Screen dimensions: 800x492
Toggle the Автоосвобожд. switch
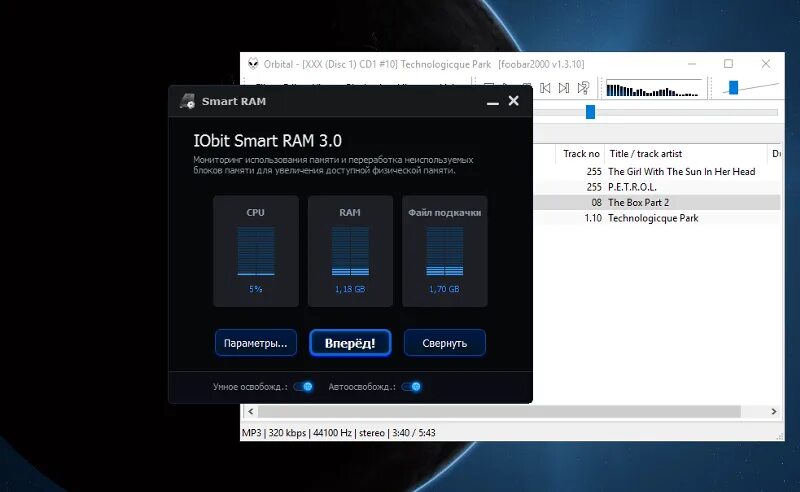point(412,387)
